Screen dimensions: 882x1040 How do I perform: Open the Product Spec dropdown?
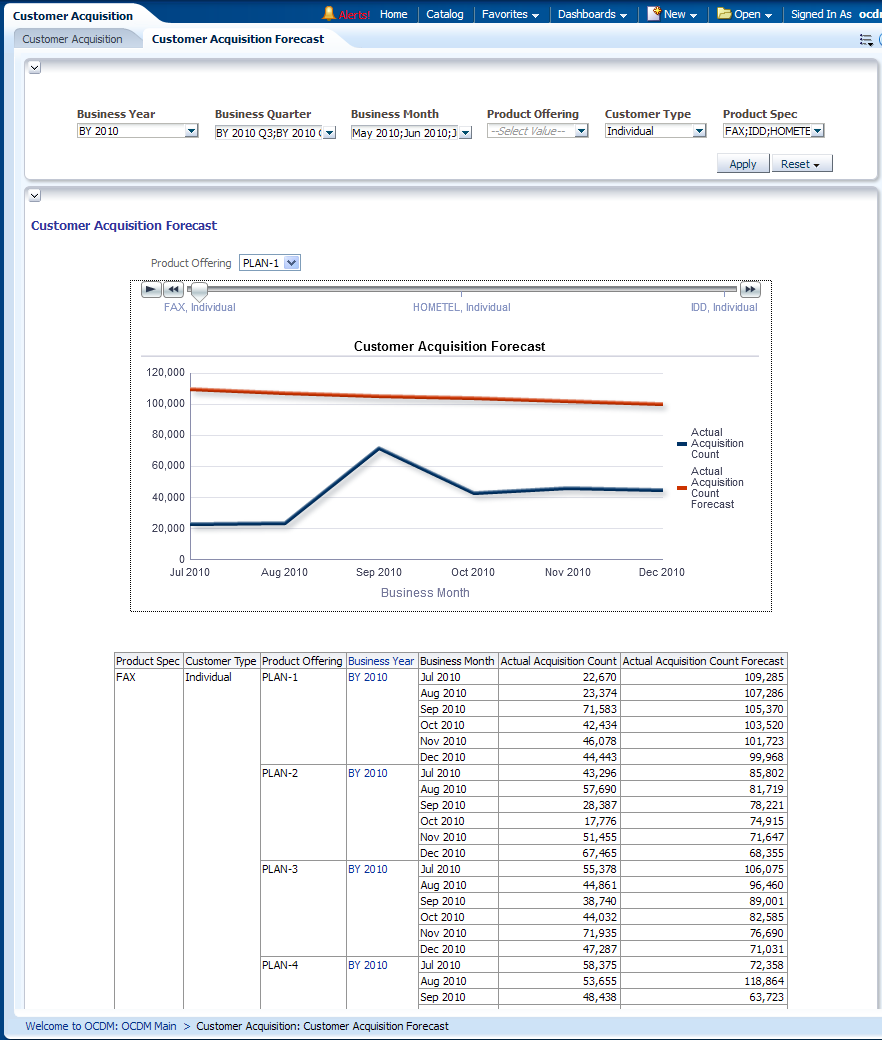pyautogui.click(x=817, y=131)
